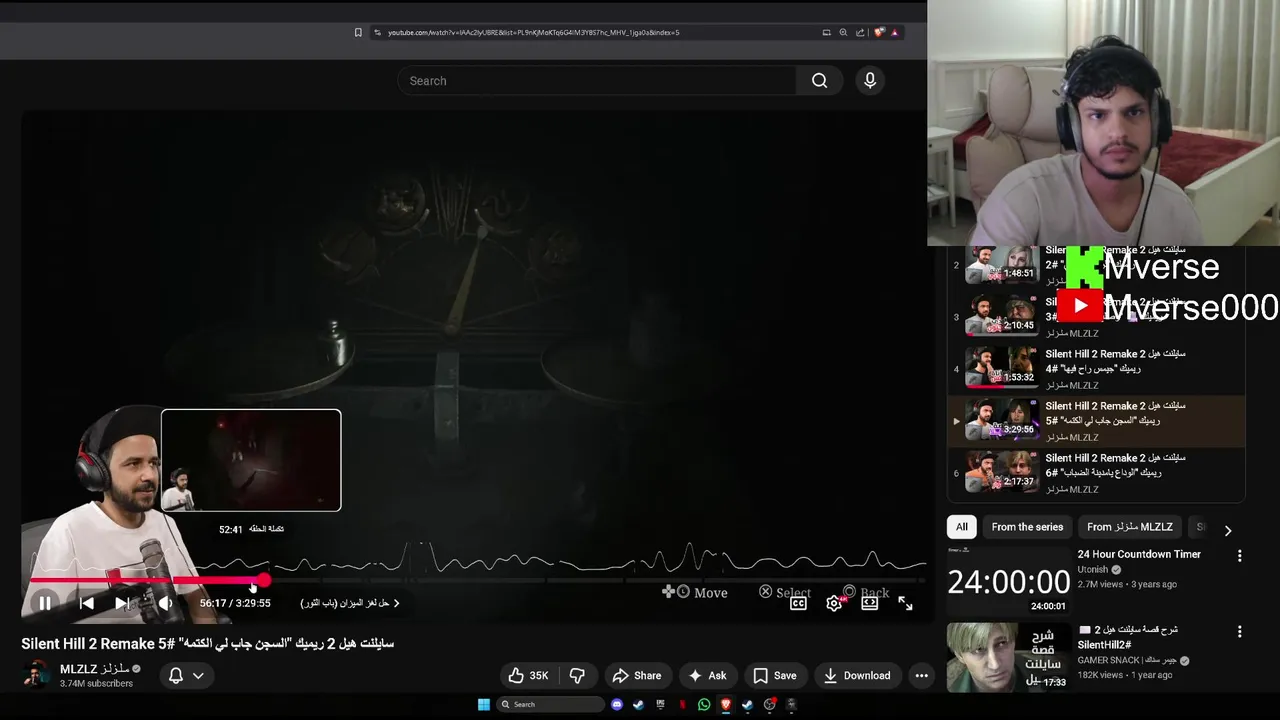Open the zoom magnifier in address bar
The height and width of the screenshot is (720, 1280).
tap(843, 32)
